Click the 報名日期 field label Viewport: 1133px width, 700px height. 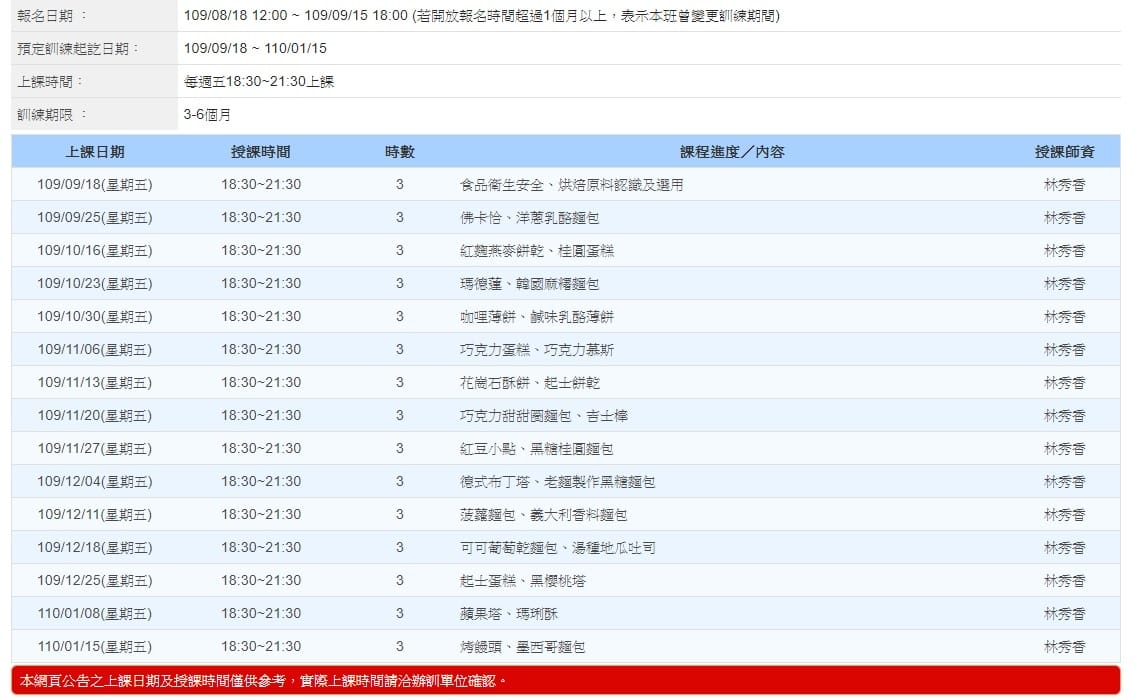click(x=52, y=16)
